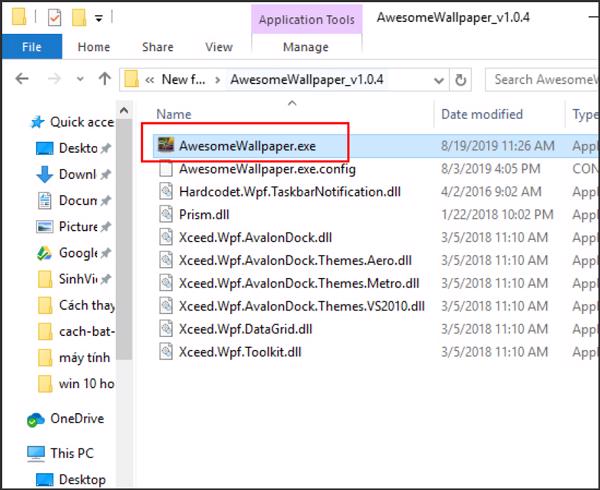
Task: Click the Back navigation arrow
Action: tap(22, 79)
